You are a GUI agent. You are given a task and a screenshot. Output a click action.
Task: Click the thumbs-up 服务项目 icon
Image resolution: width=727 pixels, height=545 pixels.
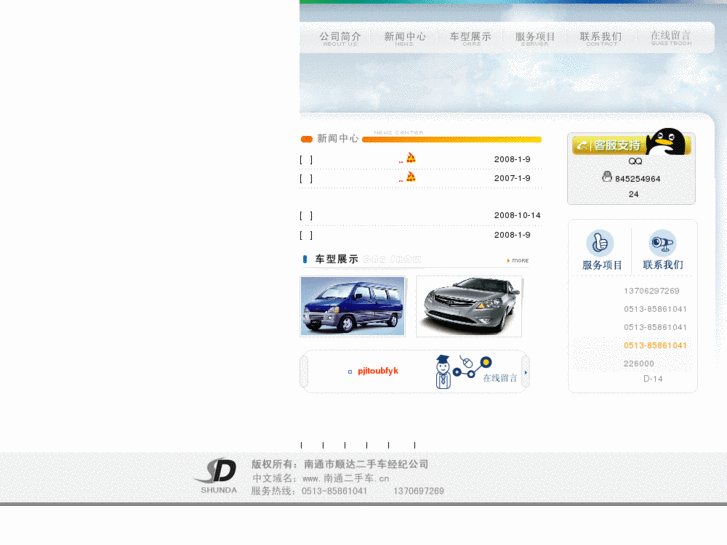[x=600, y=243]
